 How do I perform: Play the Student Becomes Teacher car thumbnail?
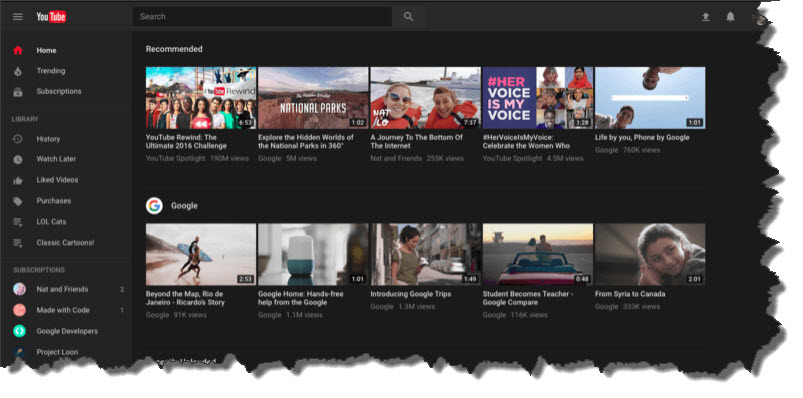[x=538, y=254]
